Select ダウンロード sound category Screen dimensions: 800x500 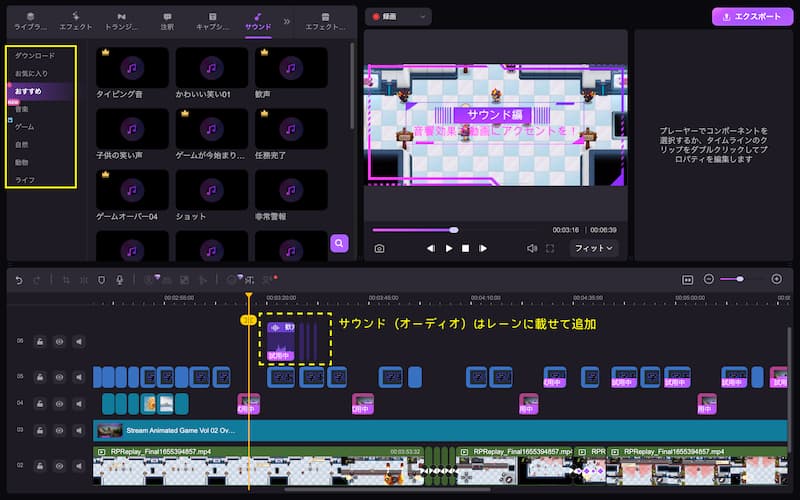(x=35, y=56)
